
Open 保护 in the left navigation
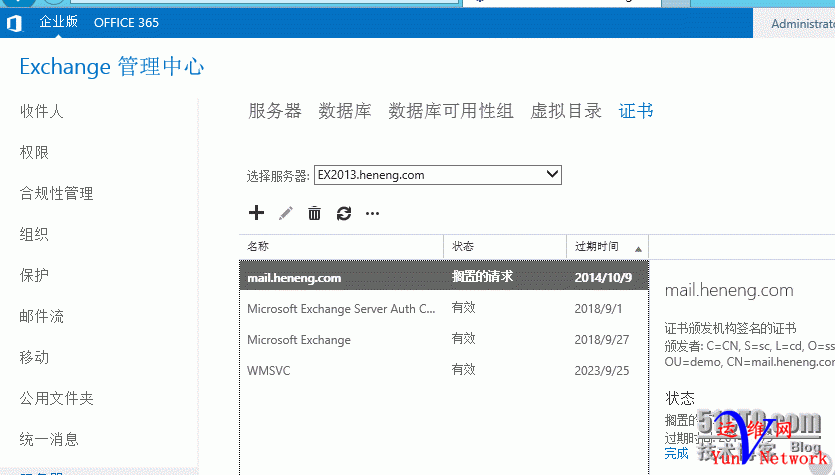34,275
